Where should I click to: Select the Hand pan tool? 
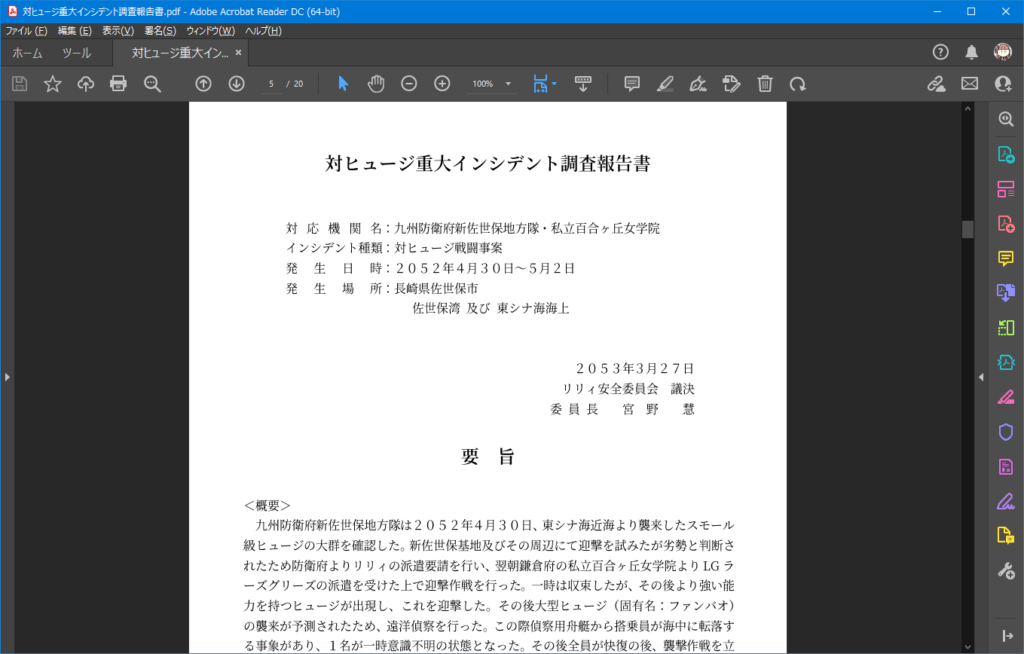[x=376, y=84]
